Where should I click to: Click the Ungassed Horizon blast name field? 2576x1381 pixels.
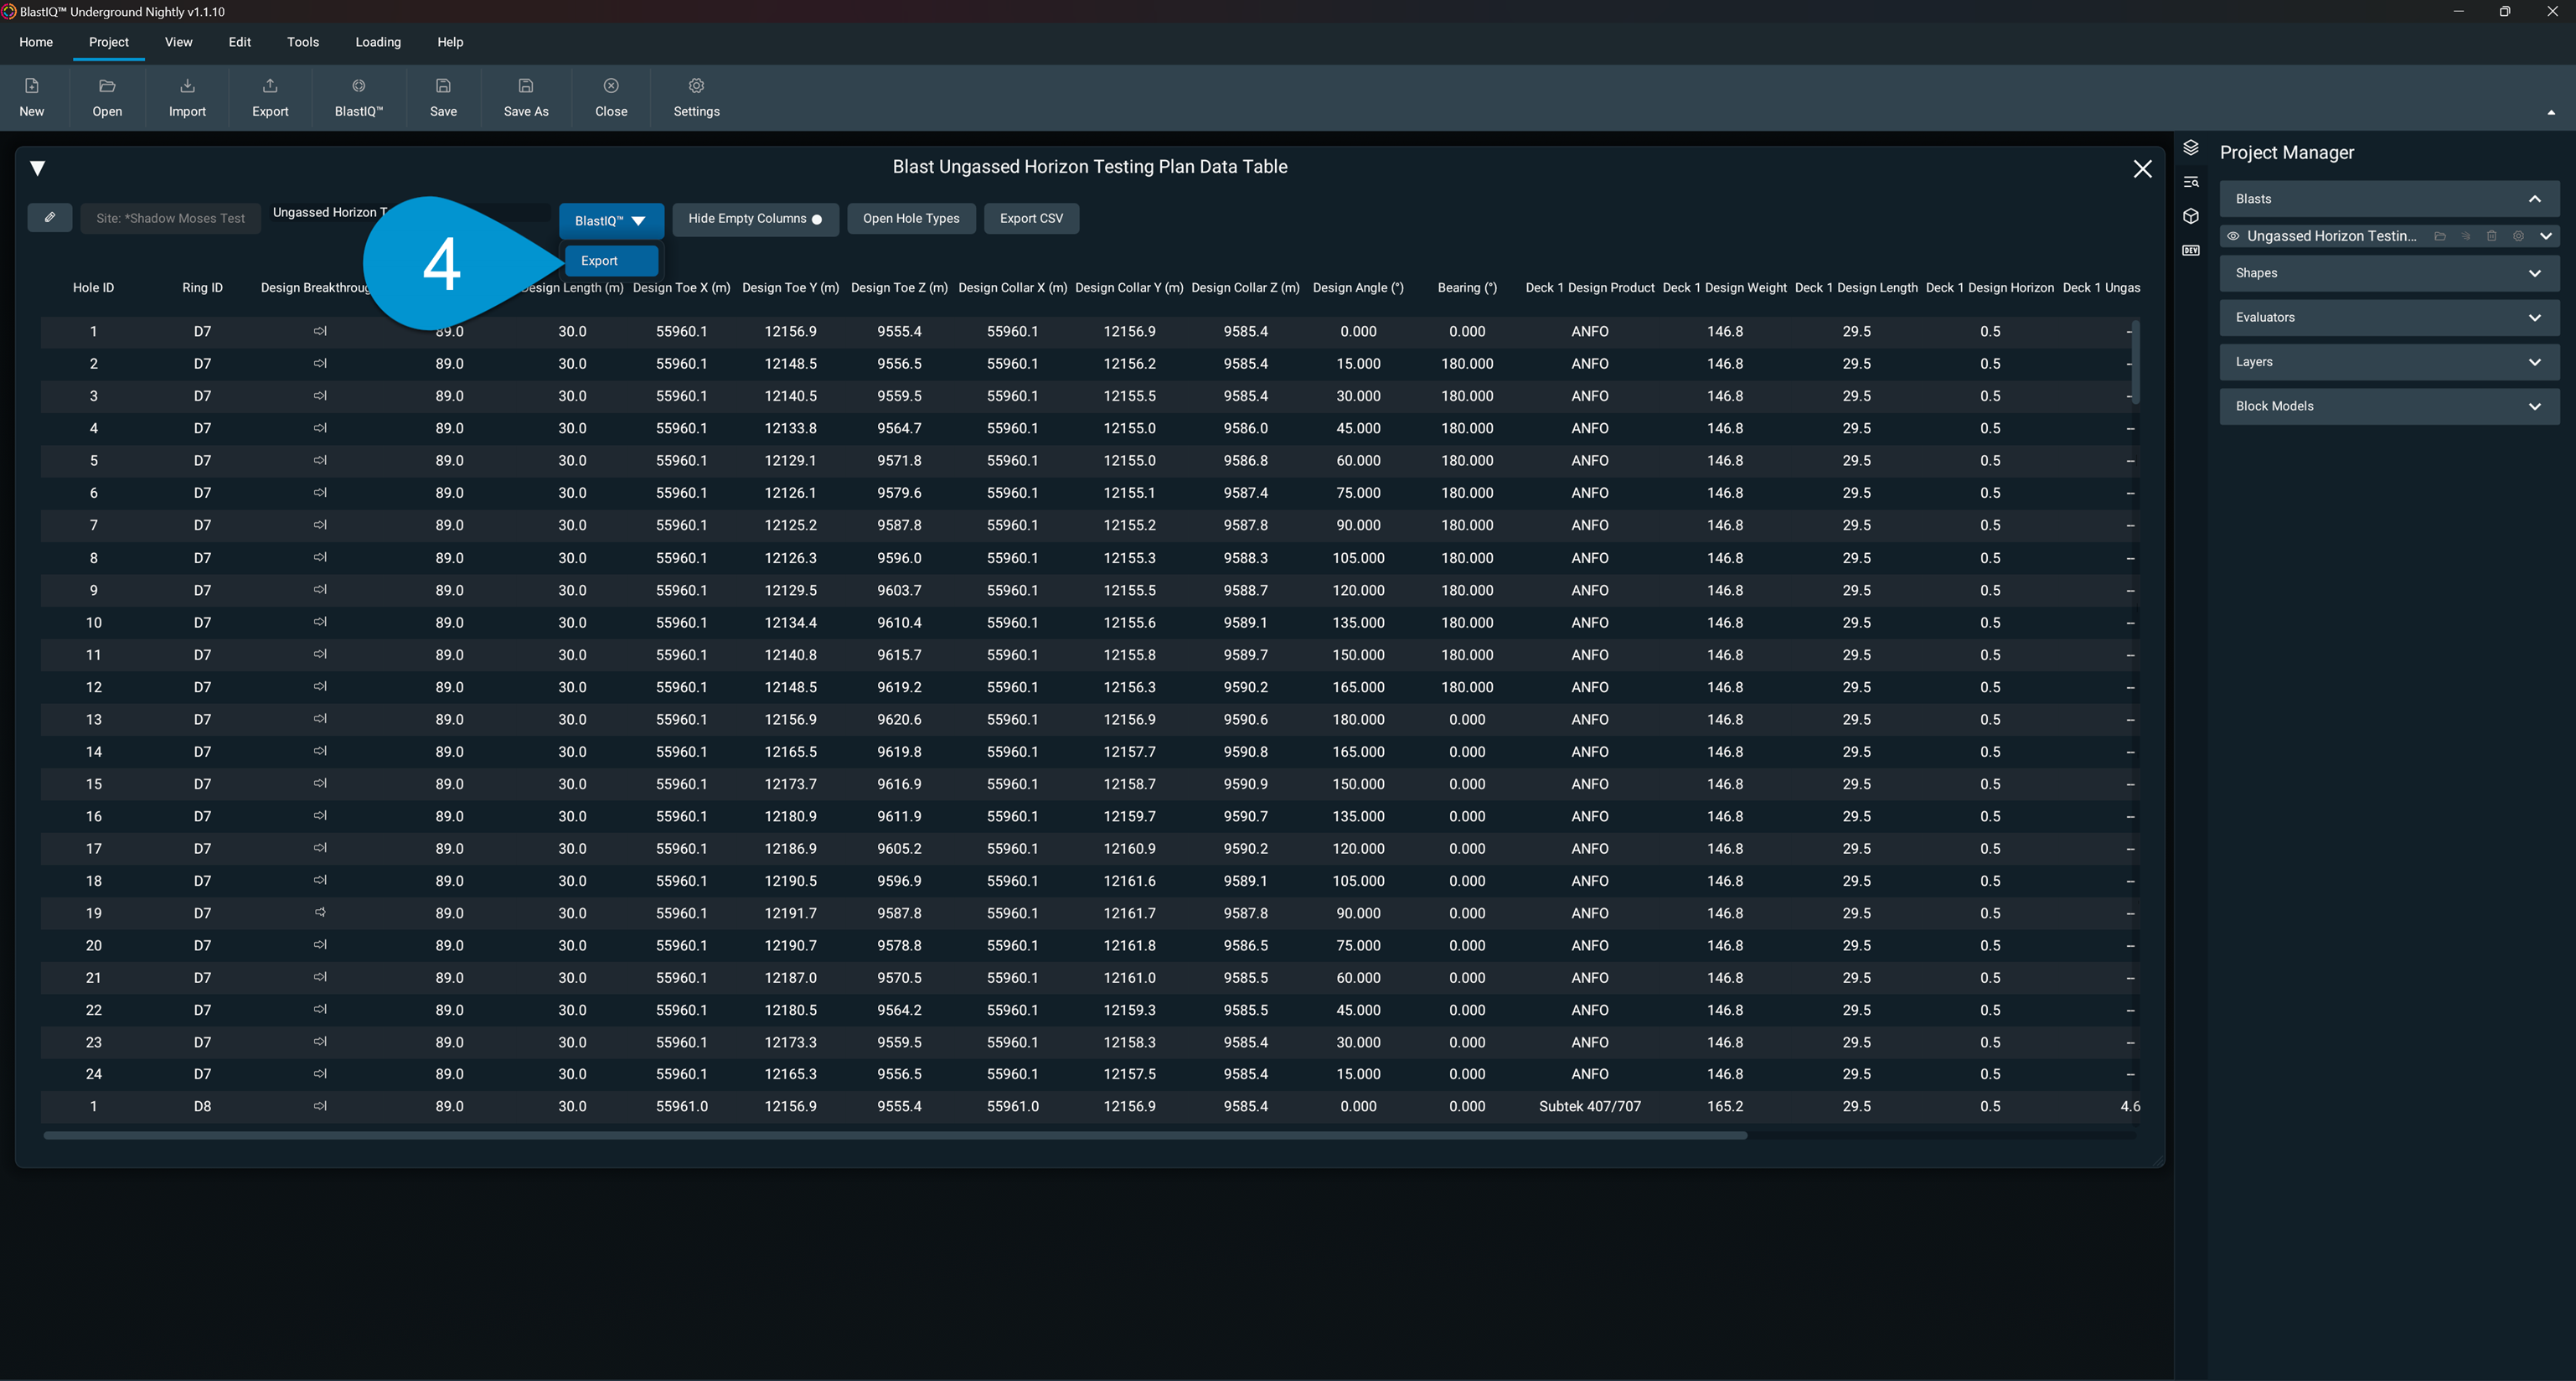(410, 213)
